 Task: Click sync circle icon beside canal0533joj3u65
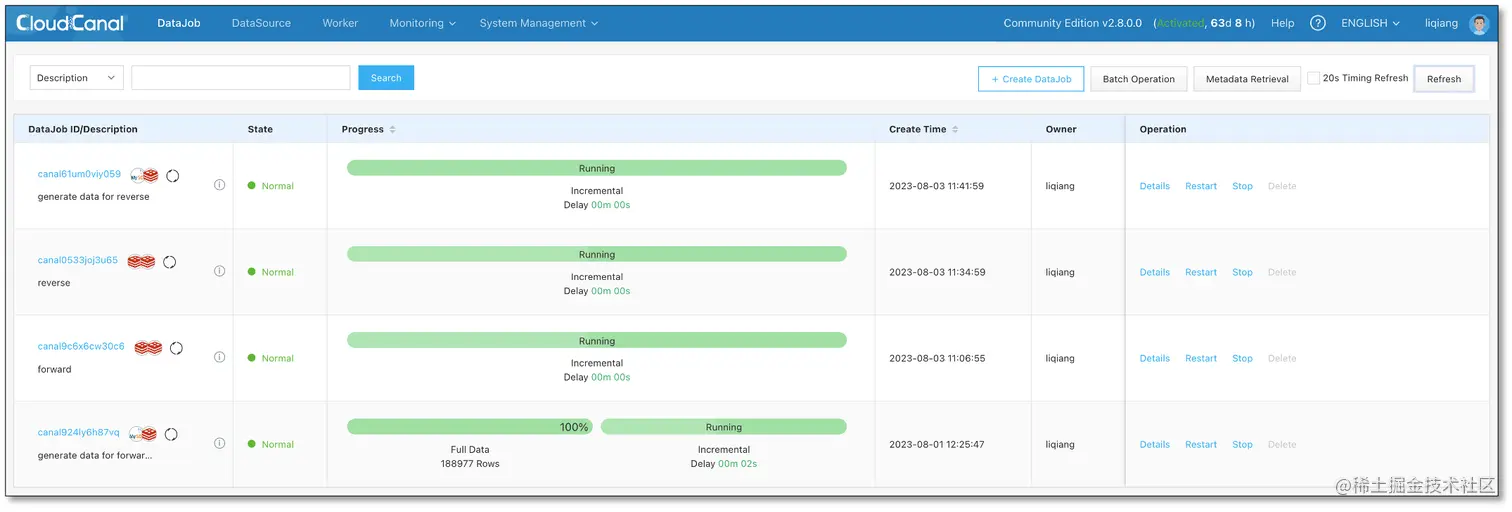[169, 262]
